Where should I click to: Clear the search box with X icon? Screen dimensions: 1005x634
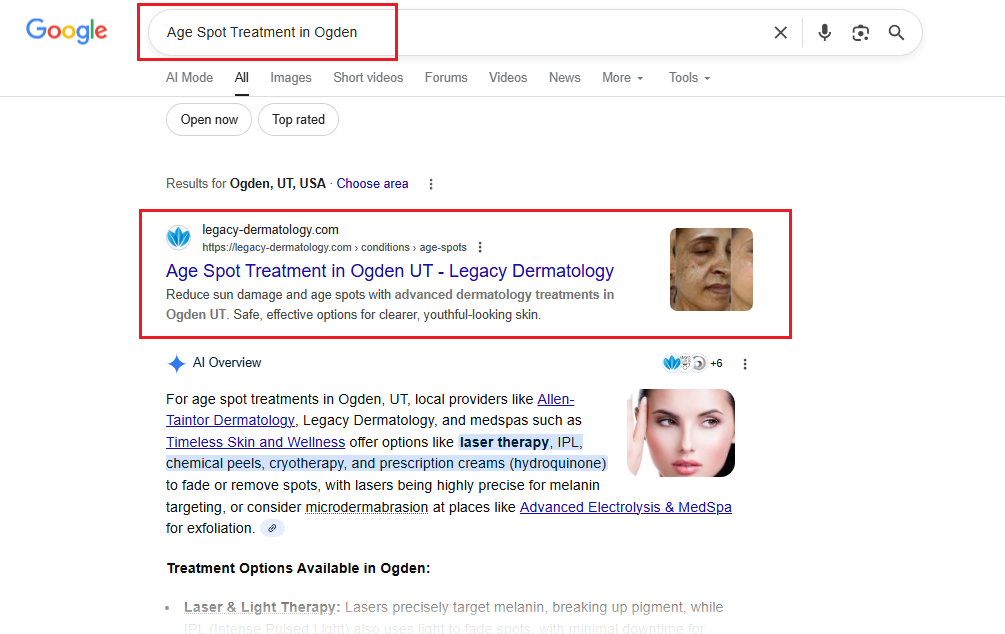[780, 33]
